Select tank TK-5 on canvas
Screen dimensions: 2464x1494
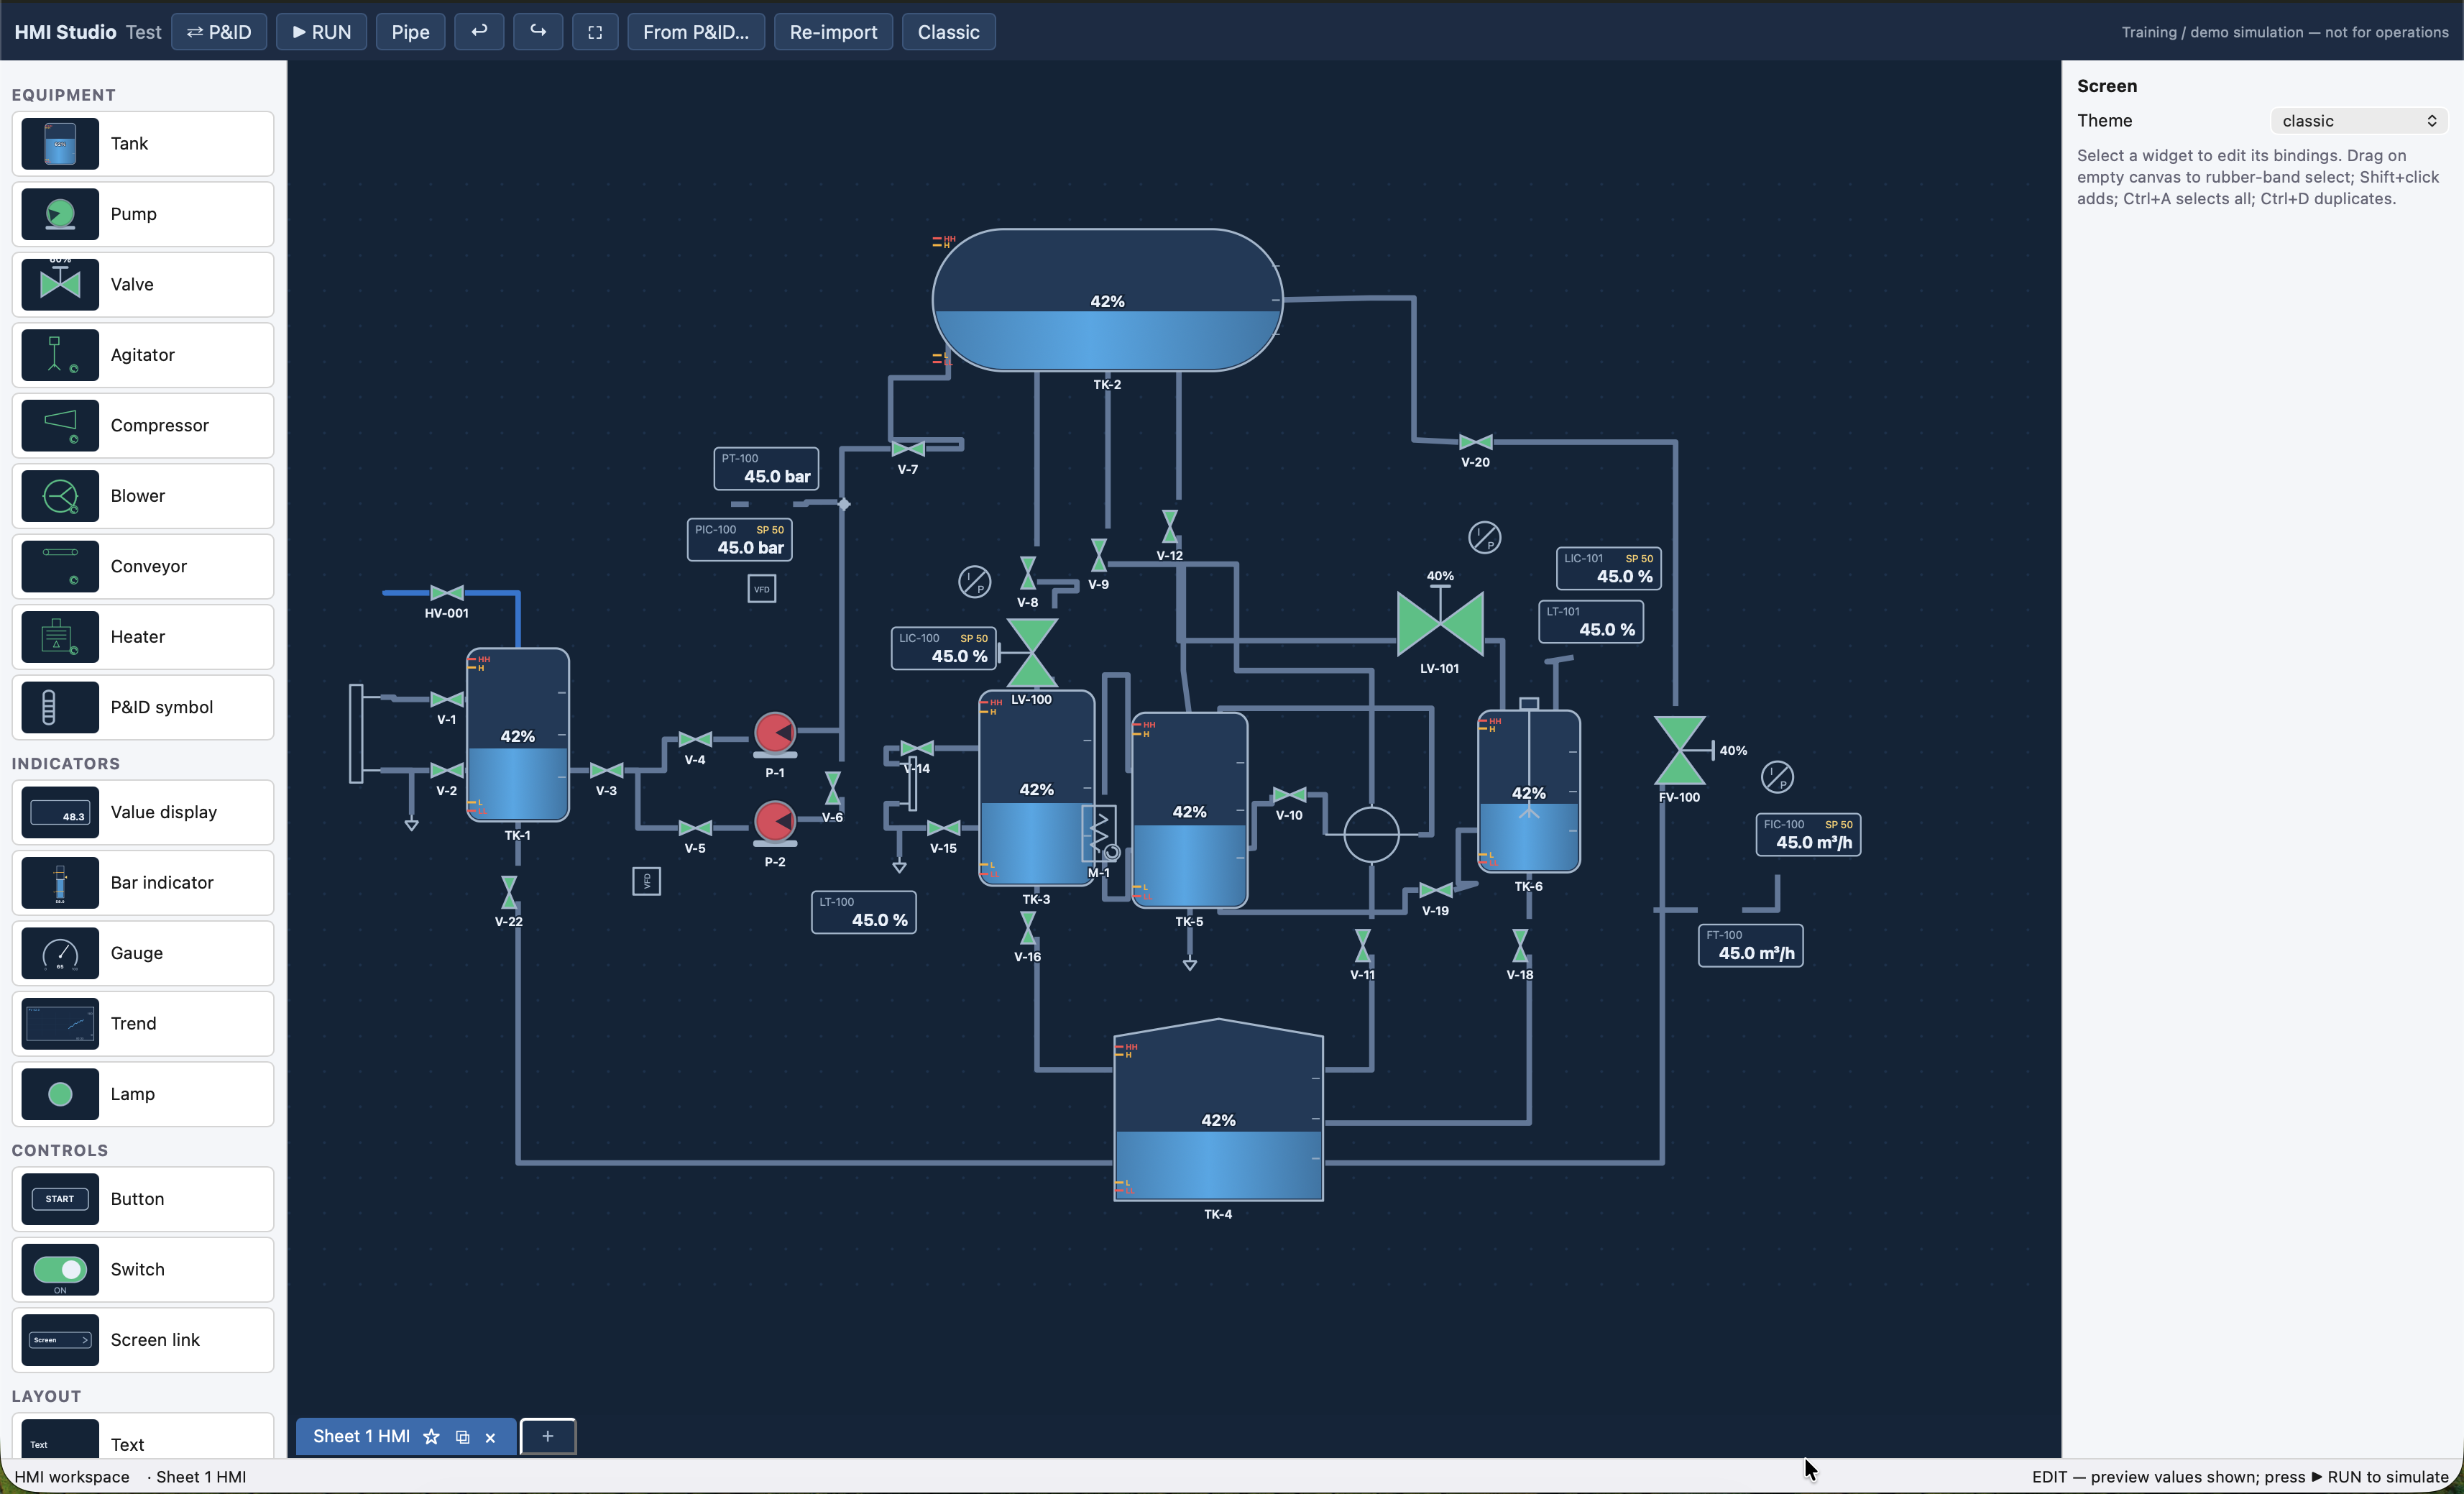1190,810
